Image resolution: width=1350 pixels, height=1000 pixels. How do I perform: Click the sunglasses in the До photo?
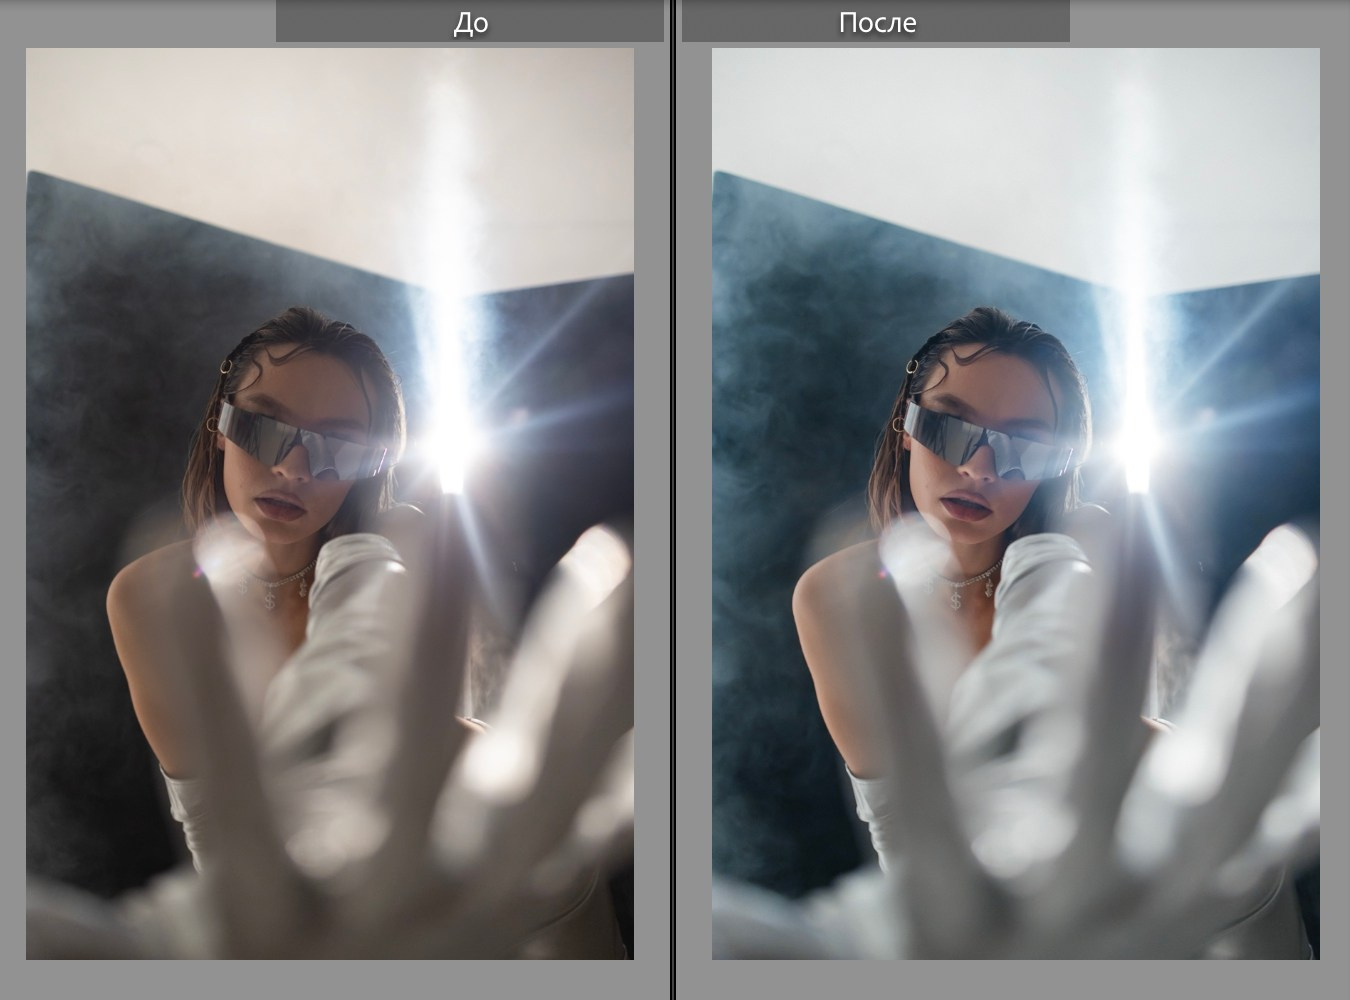300,438
